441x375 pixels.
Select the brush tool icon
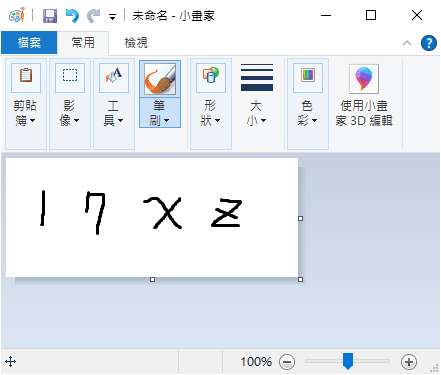160,79
